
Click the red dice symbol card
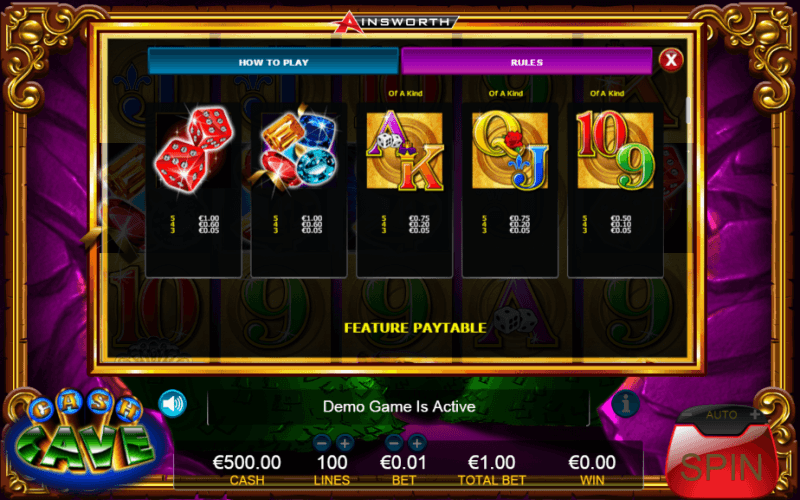193,190
